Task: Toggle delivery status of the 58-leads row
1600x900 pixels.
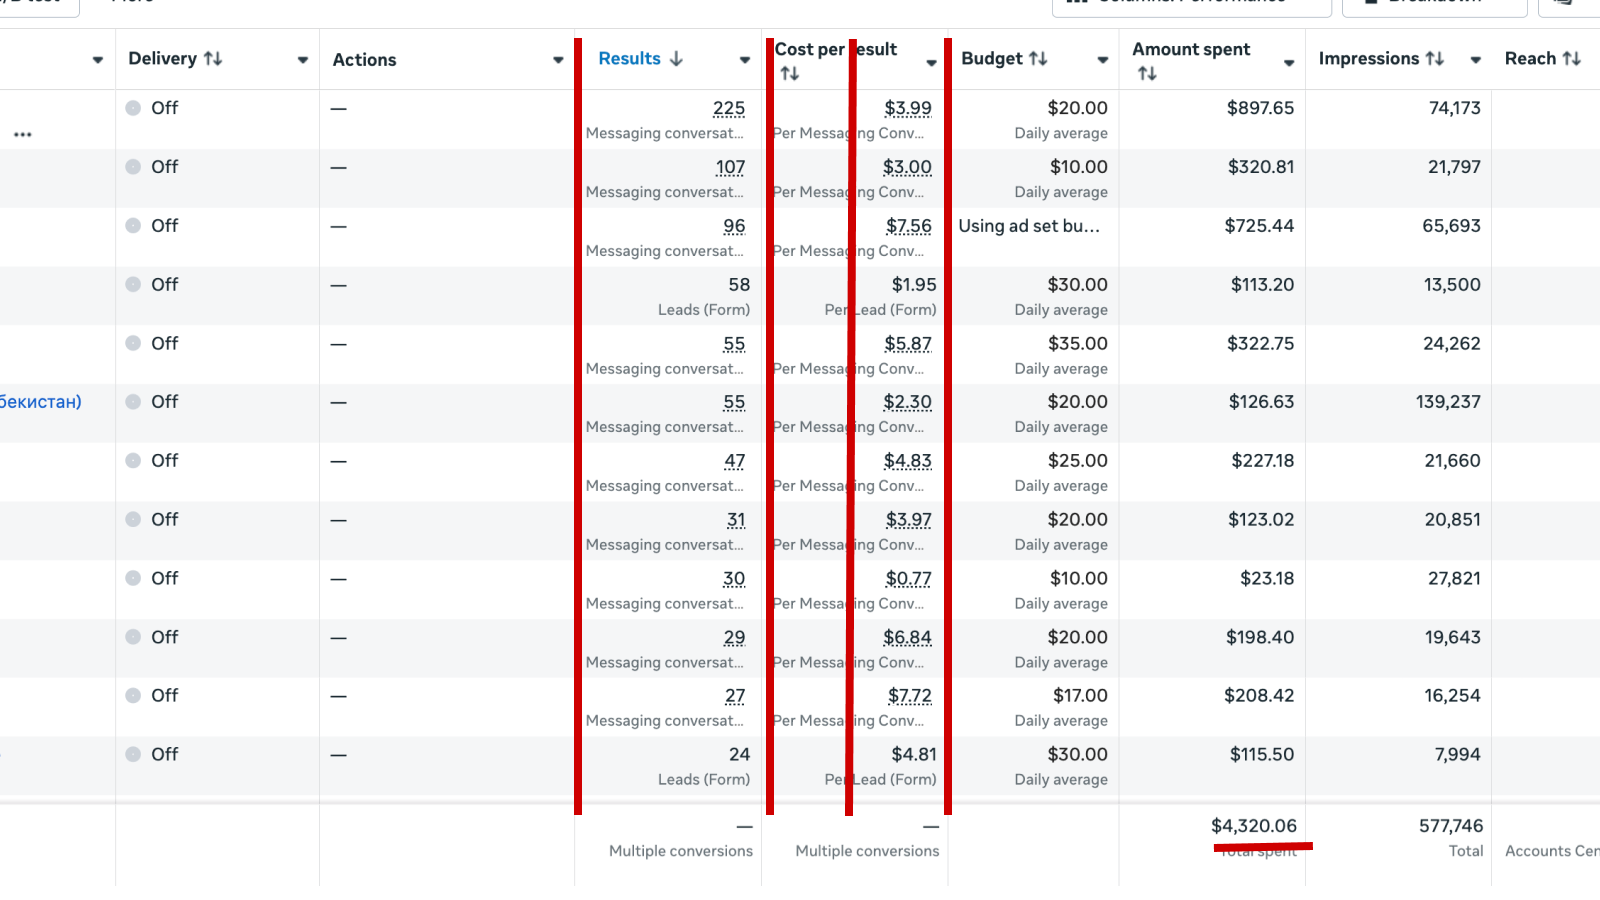Action: [x=133, y=285]
